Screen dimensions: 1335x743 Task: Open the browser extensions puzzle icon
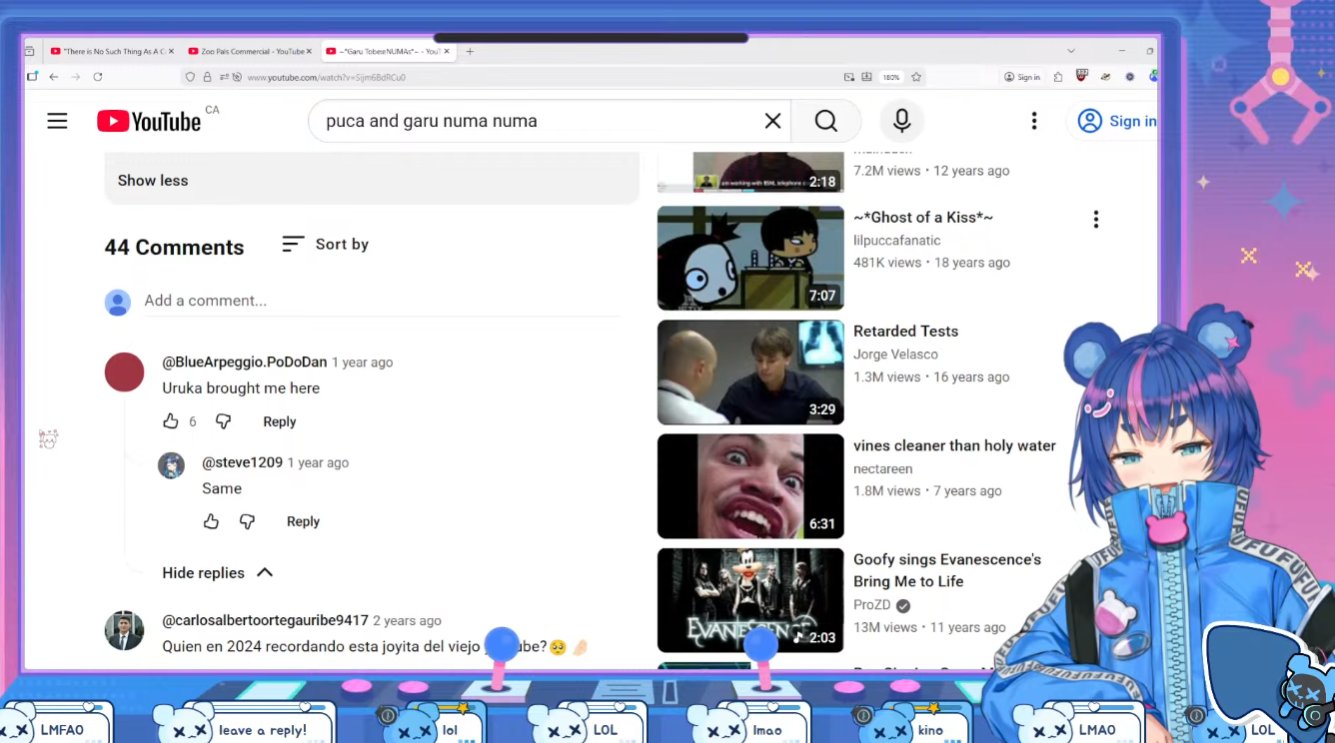pos(1058,77)
